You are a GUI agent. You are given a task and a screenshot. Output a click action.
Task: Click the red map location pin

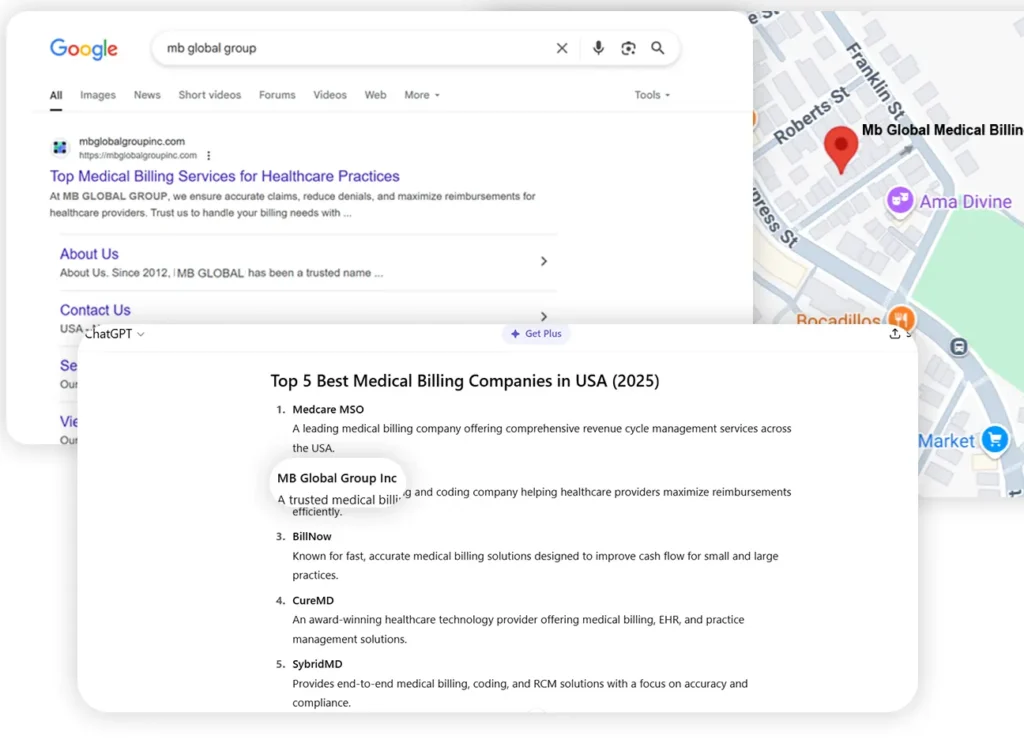(840, 150)
